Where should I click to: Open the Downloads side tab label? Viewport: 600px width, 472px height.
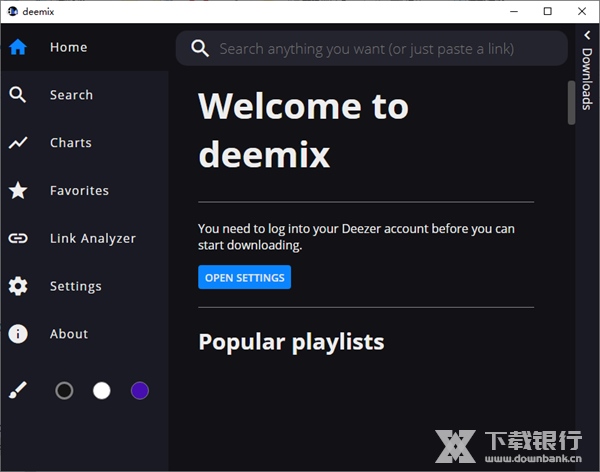coord(587,80)
